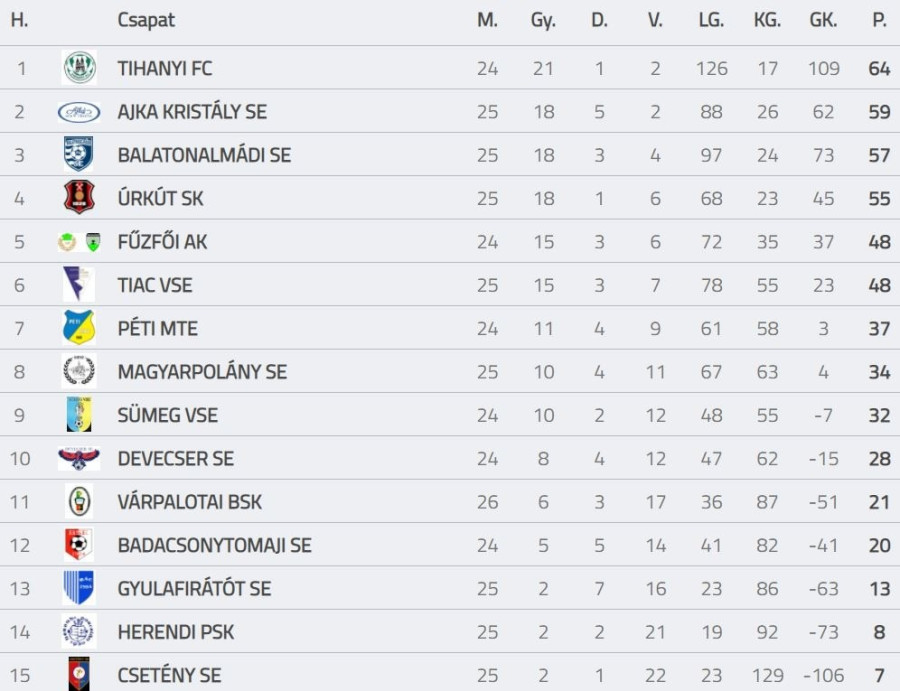The width and height of the screenshot is (900, 691).
Task: Click the GK. goal difference header
Action: (x=823, y=20)
